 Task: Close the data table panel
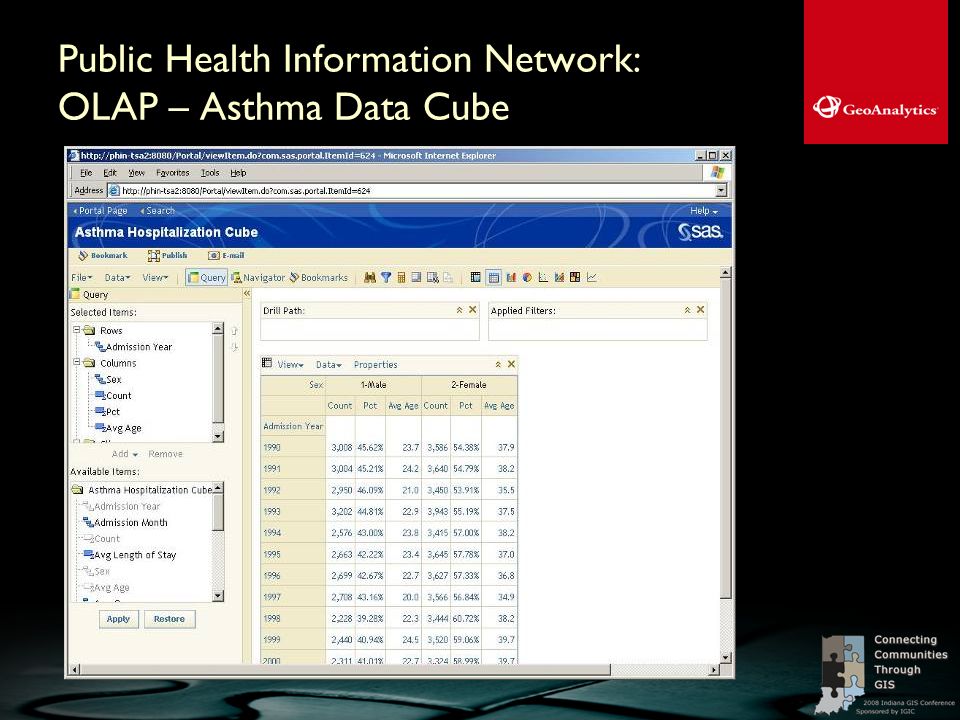coord(511,364)
